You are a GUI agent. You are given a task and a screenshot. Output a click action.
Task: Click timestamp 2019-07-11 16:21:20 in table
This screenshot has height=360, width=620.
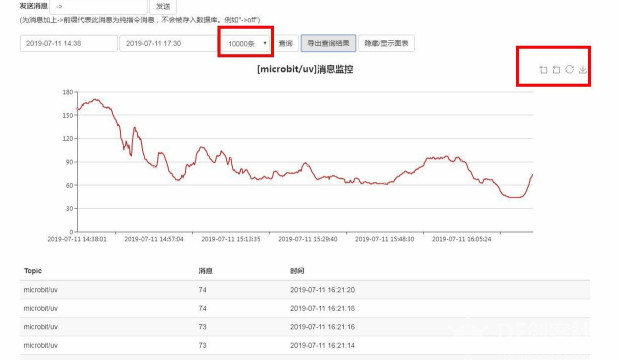pyautogui.click(x=322, y=290)
